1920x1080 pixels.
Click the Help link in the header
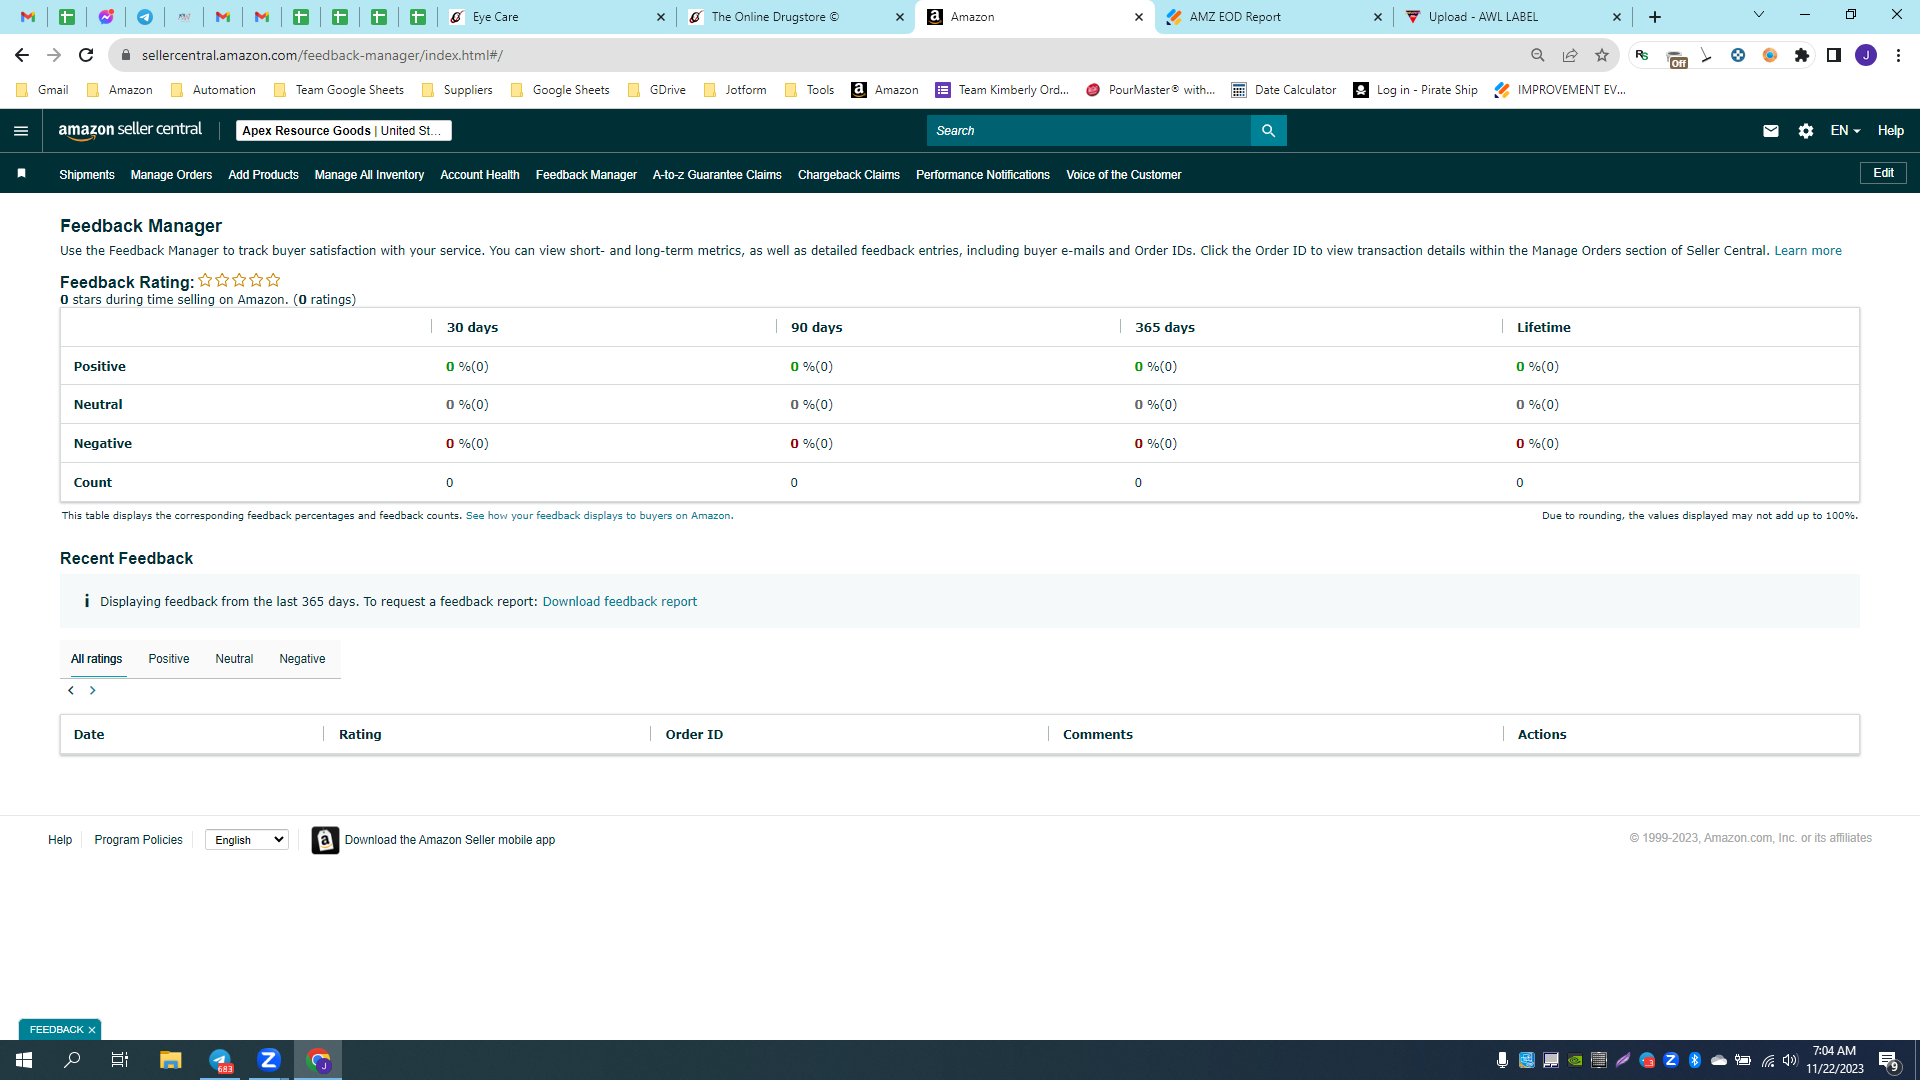tap(1890, 131)
